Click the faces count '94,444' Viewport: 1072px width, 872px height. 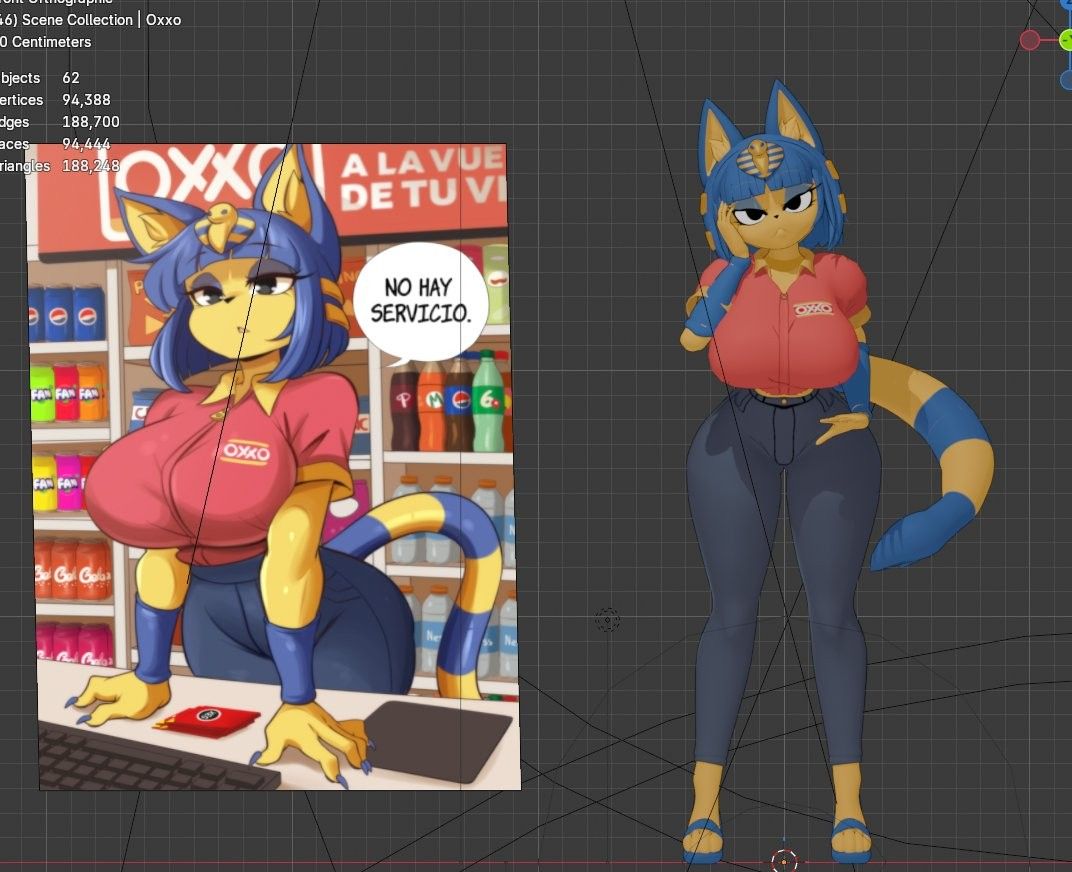[x=86, y=144]
